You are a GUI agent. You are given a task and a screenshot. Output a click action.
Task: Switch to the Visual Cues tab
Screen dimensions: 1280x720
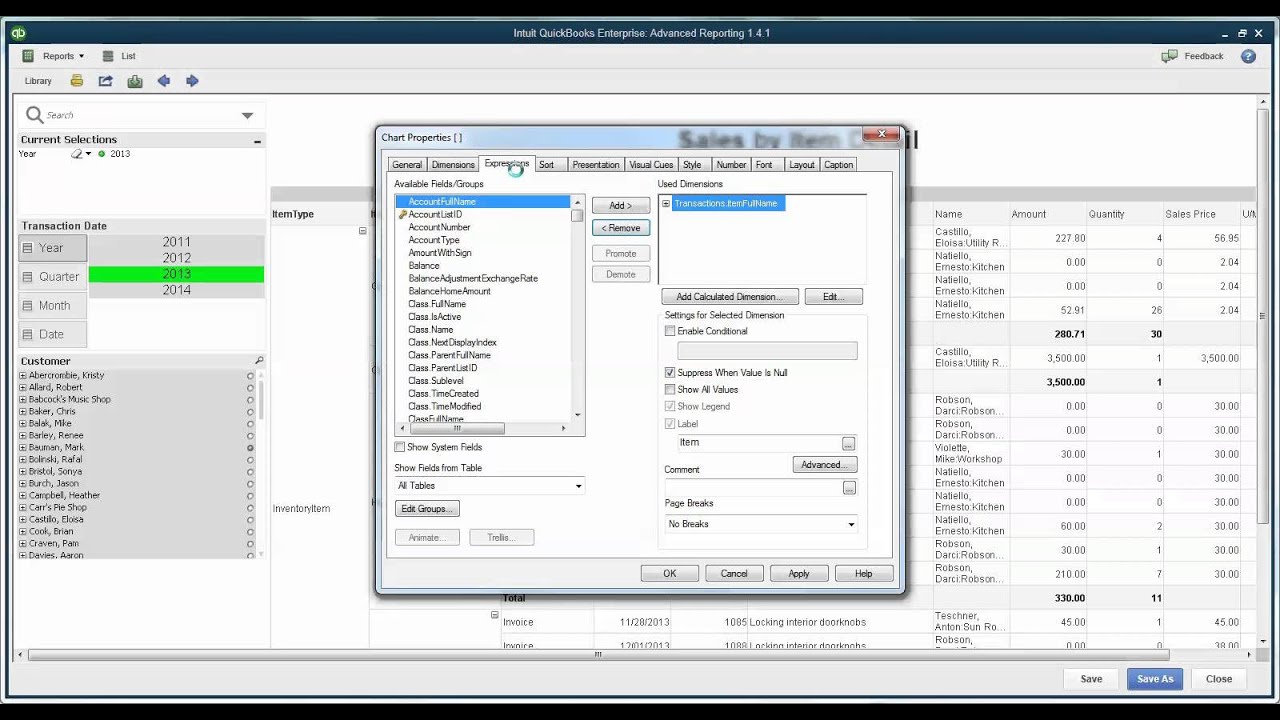[651, 165]
